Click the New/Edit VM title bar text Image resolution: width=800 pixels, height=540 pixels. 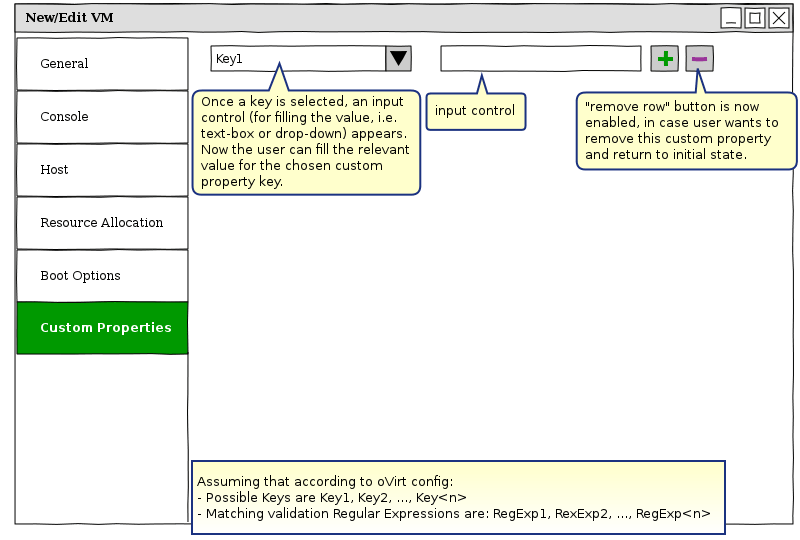point(69,18)
